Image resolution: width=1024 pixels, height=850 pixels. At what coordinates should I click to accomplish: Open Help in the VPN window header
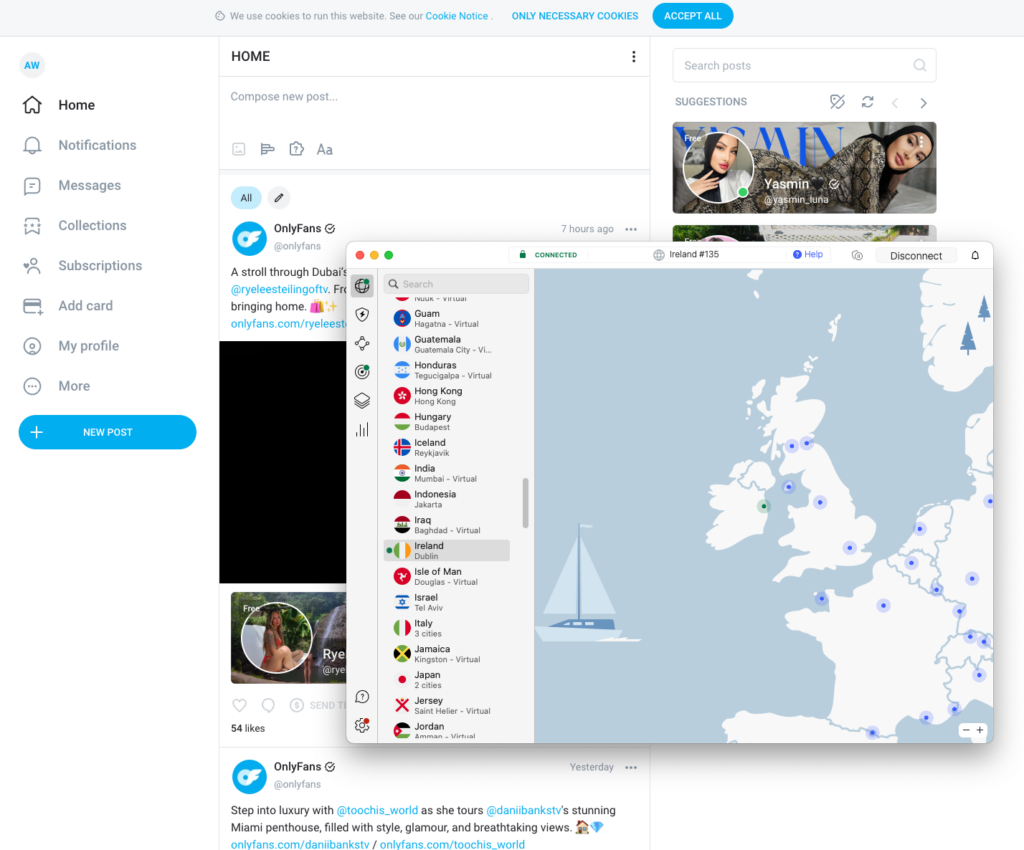point(808,255)
